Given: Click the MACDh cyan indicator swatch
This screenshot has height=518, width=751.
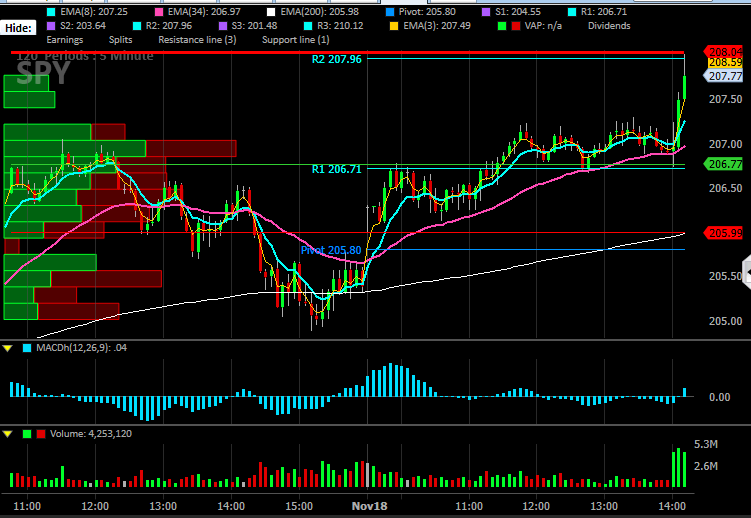Looking at the screenshot, I should click(27, 348).
